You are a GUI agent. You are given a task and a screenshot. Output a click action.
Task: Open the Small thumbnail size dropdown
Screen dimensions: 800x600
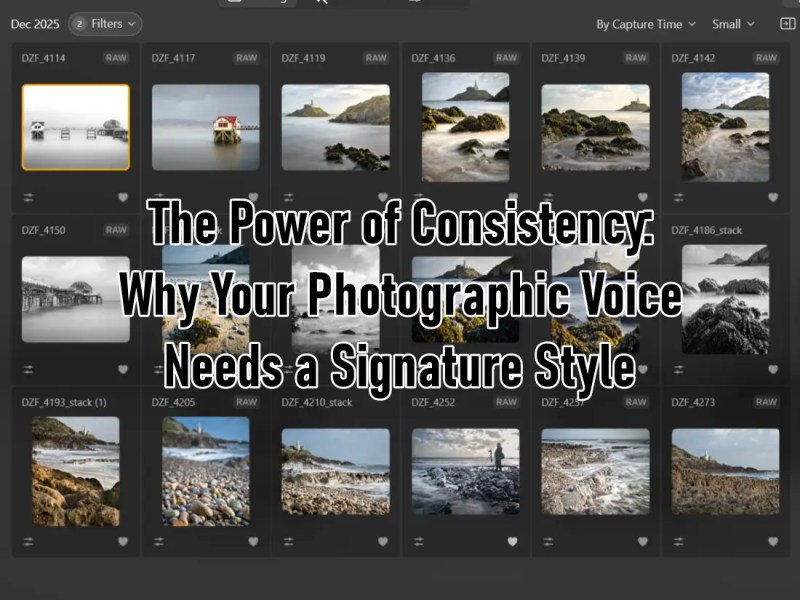tap(732, 24)
